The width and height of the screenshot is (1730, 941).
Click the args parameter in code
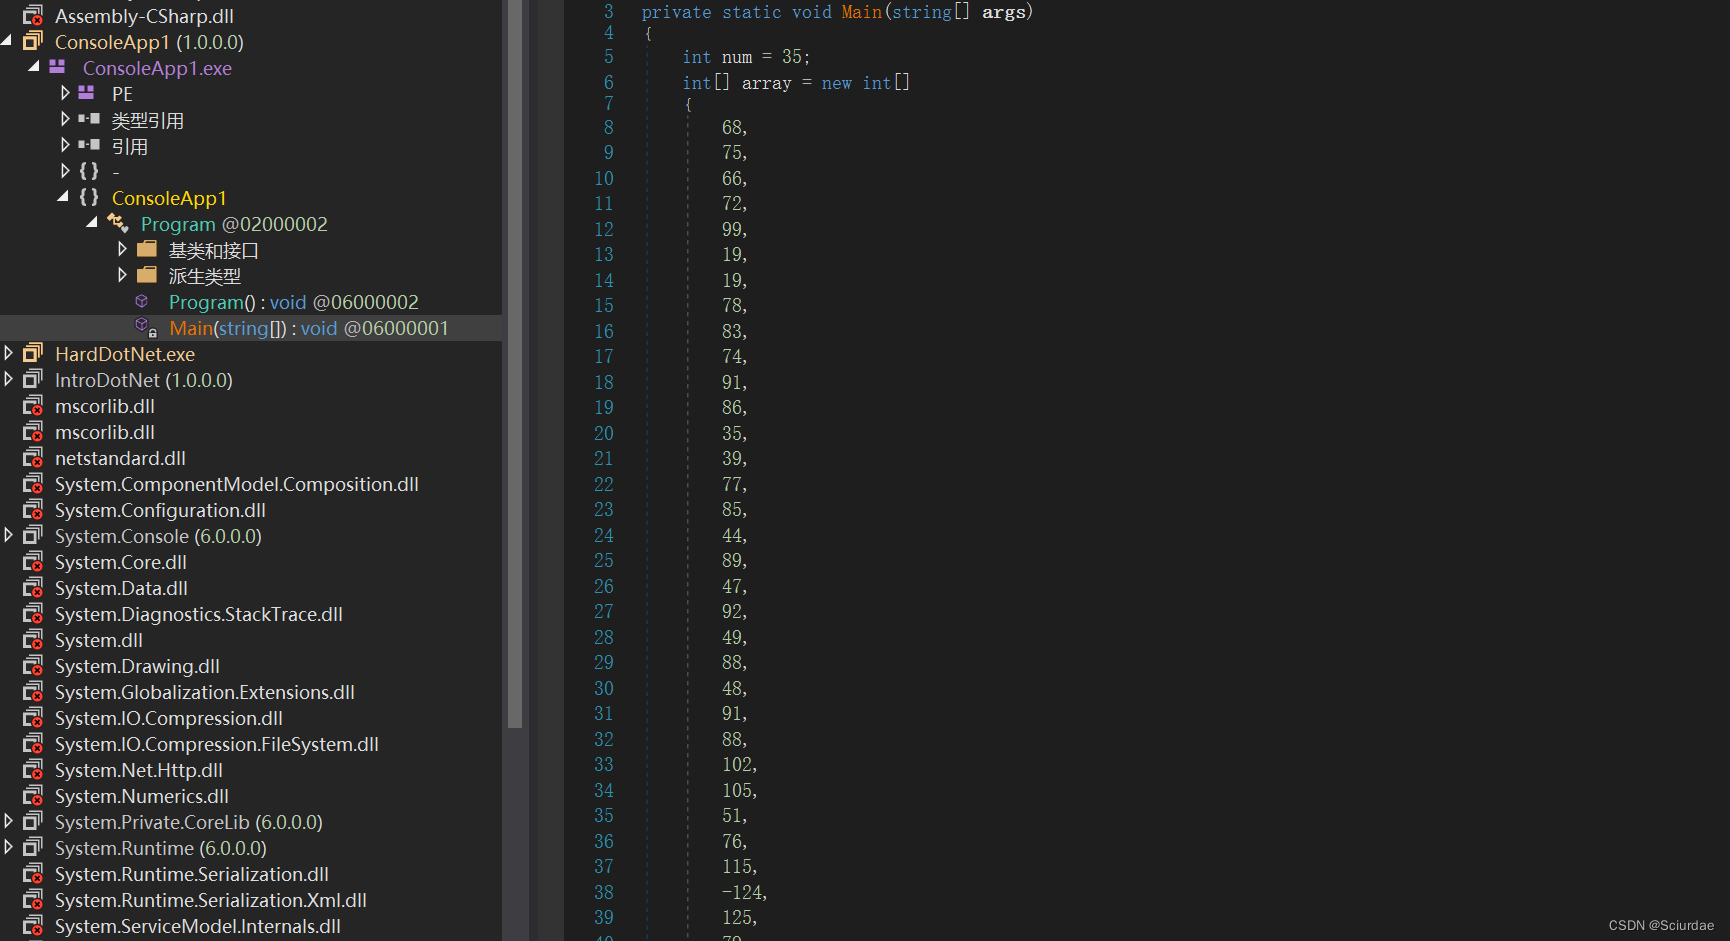[x=1004, y=12]
